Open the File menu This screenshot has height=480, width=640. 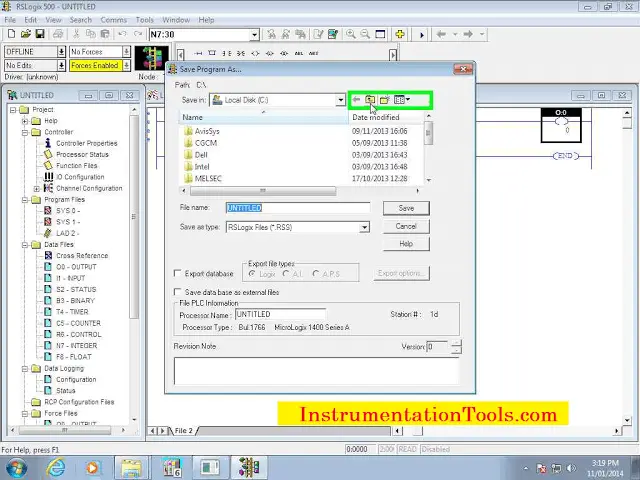point(10,20)
